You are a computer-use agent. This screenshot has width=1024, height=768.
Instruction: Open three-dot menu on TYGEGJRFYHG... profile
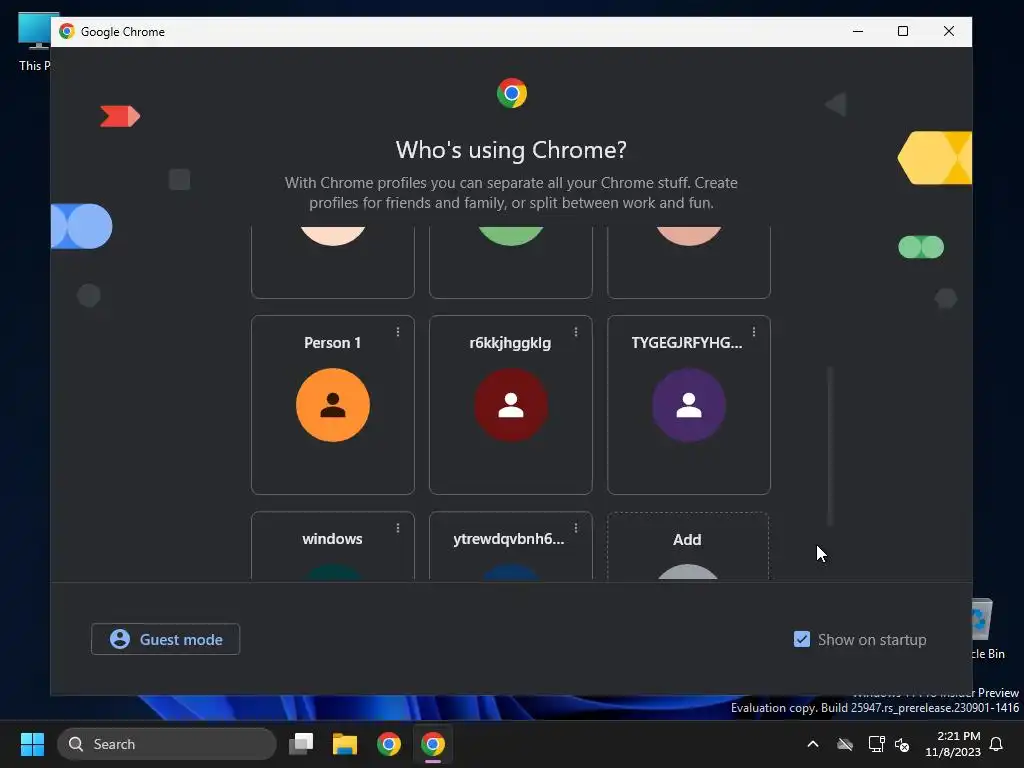point(754,332)
